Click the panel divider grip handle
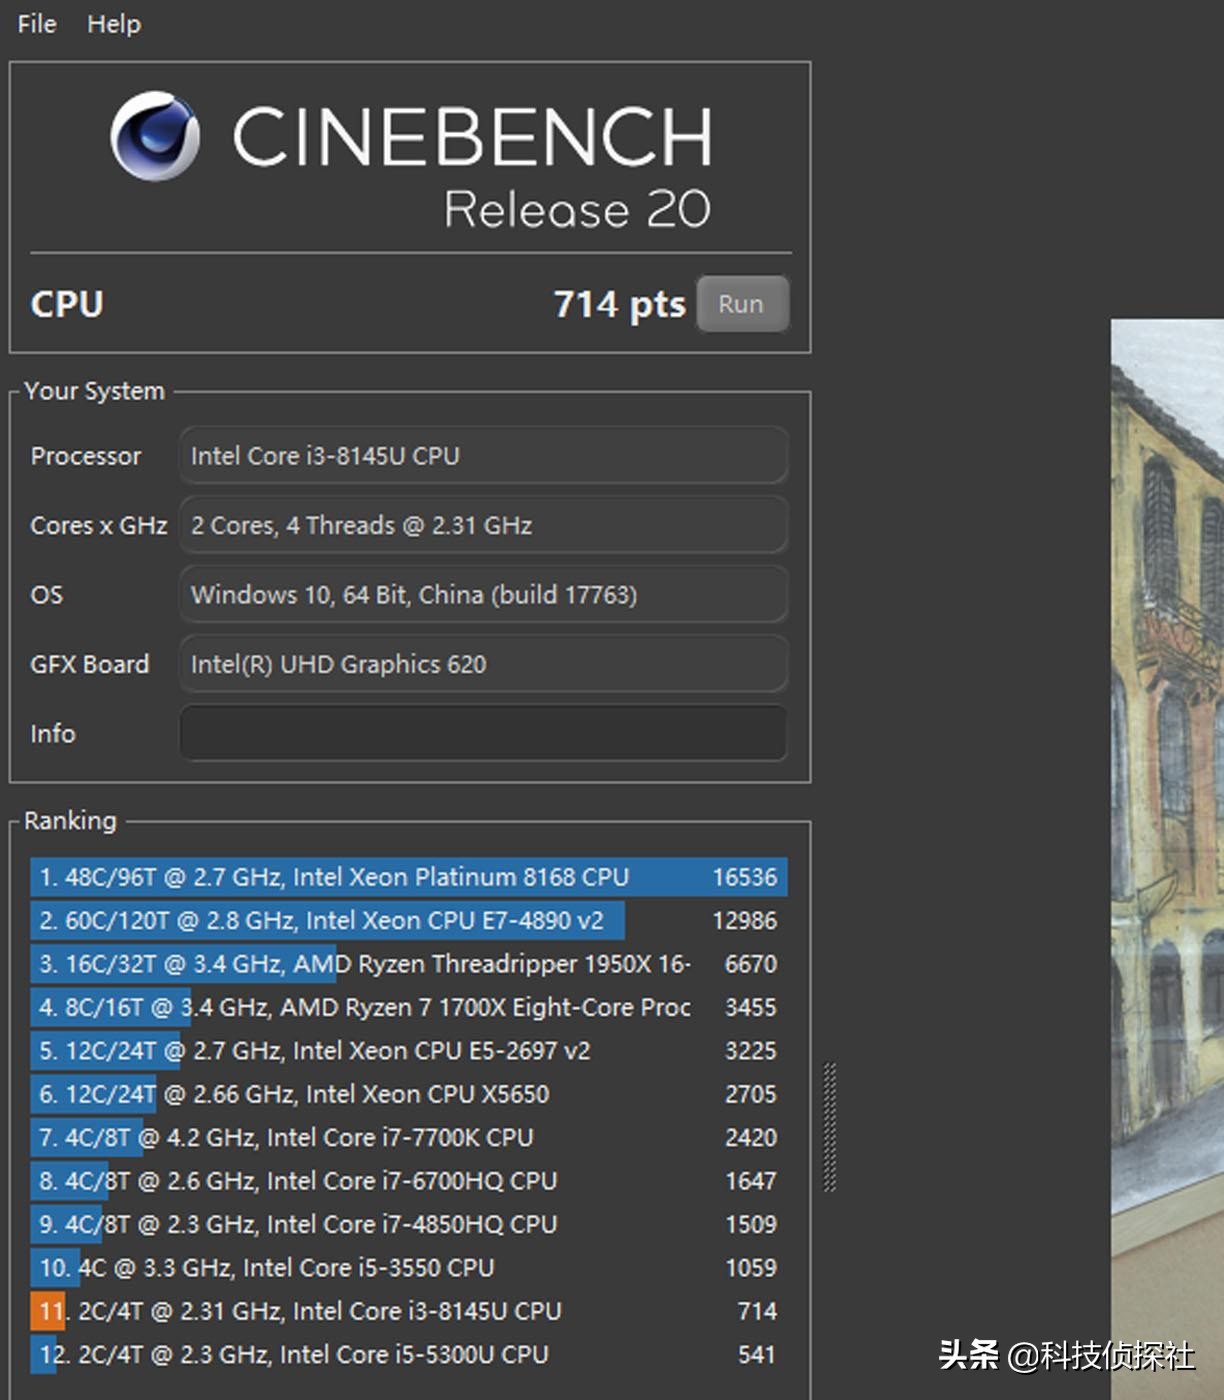 (x=829, y=1127)
